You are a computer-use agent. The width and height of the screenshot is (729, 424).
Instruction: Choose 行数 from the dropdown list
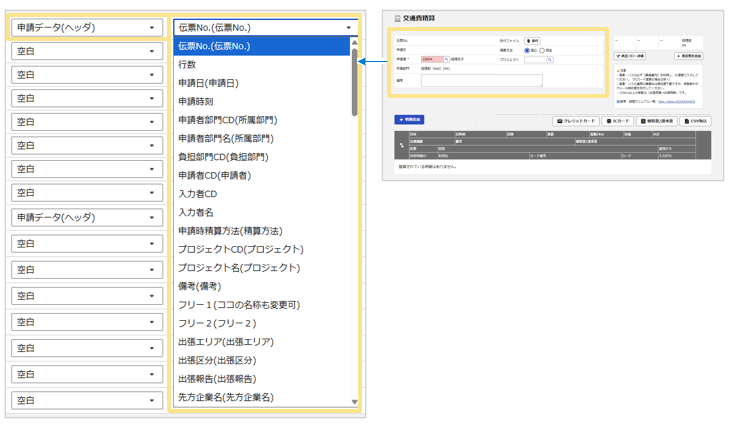pos(262,65)
